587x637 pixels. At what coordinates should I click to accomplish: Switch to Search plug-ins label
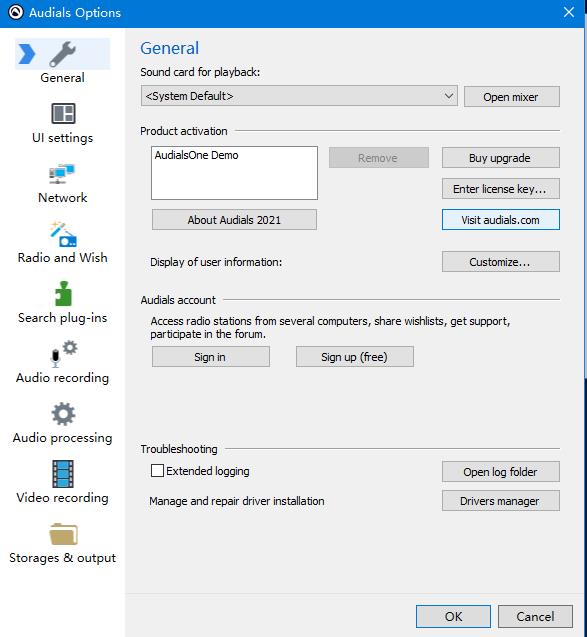[x=63, y=318]
